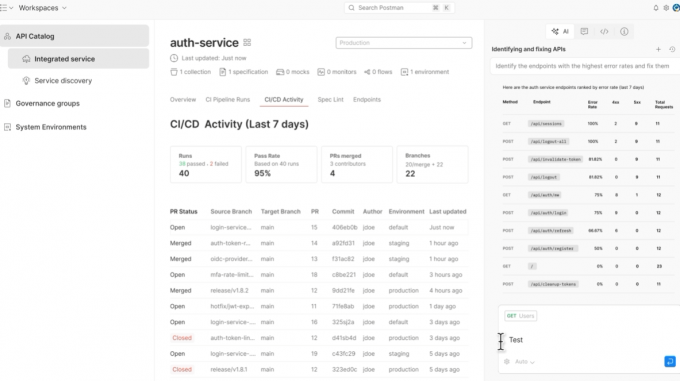Click the /api/auth/login endpoint chip
The image size is (680, 381).
tap(548, 213)
